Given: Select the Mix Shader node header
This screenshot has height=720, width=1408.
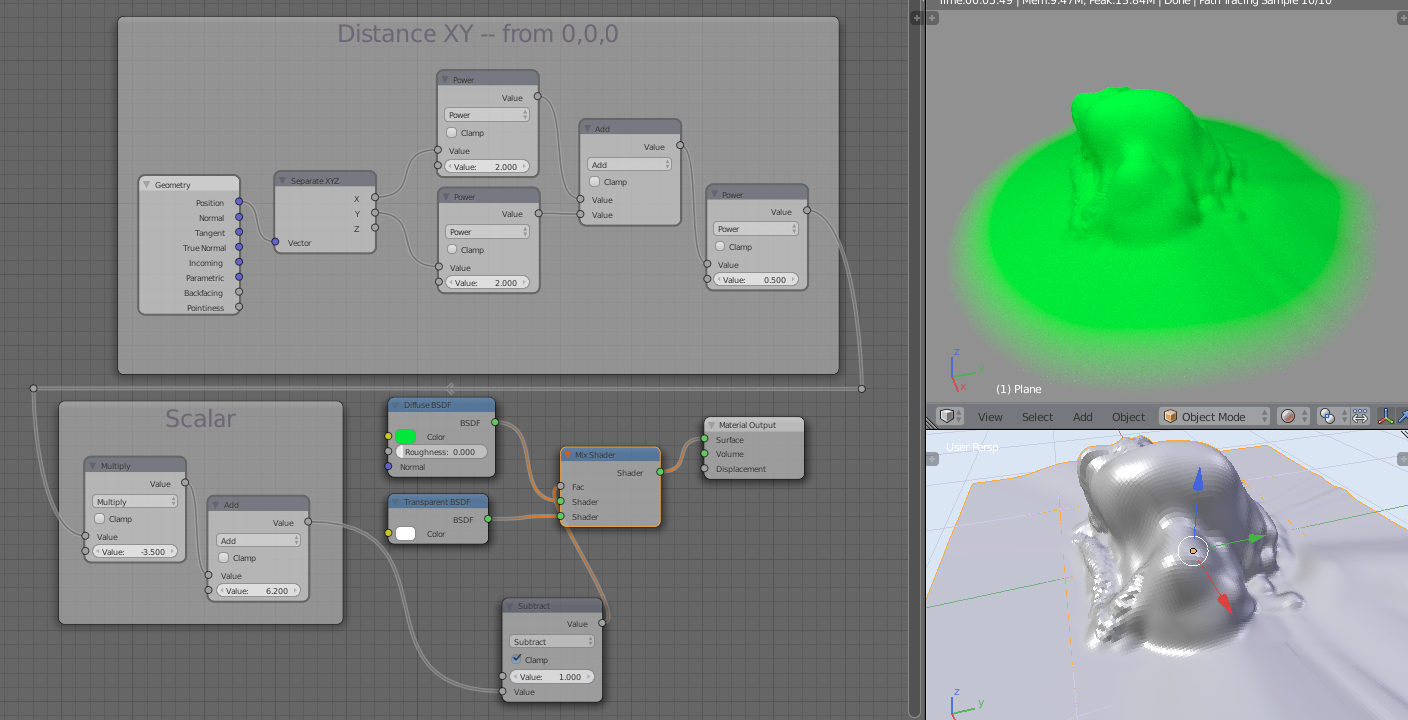Looking at the screenshot, I should pos(610,455).
